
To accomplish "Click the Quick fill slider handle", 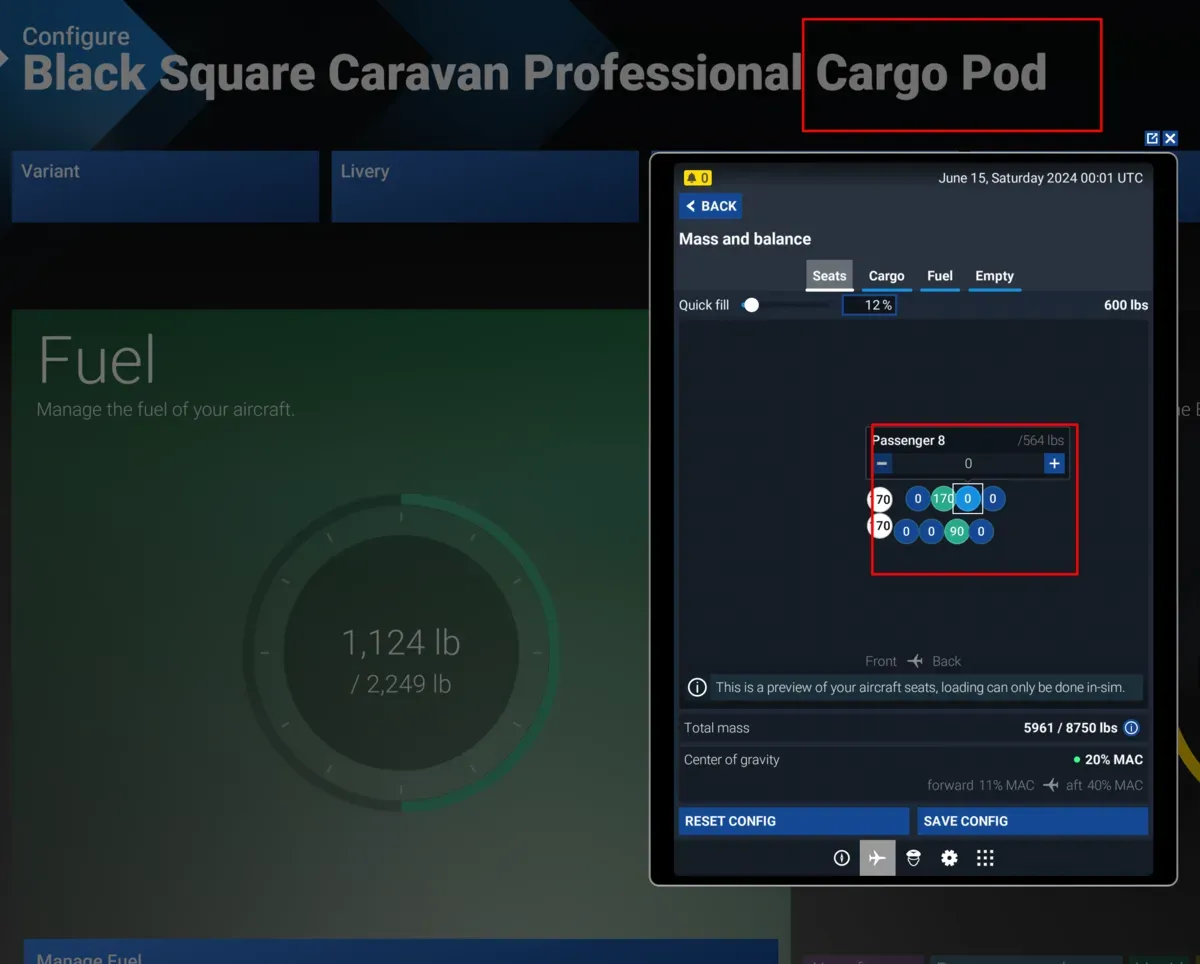I will pyautogui.click(x=751, y=305).
